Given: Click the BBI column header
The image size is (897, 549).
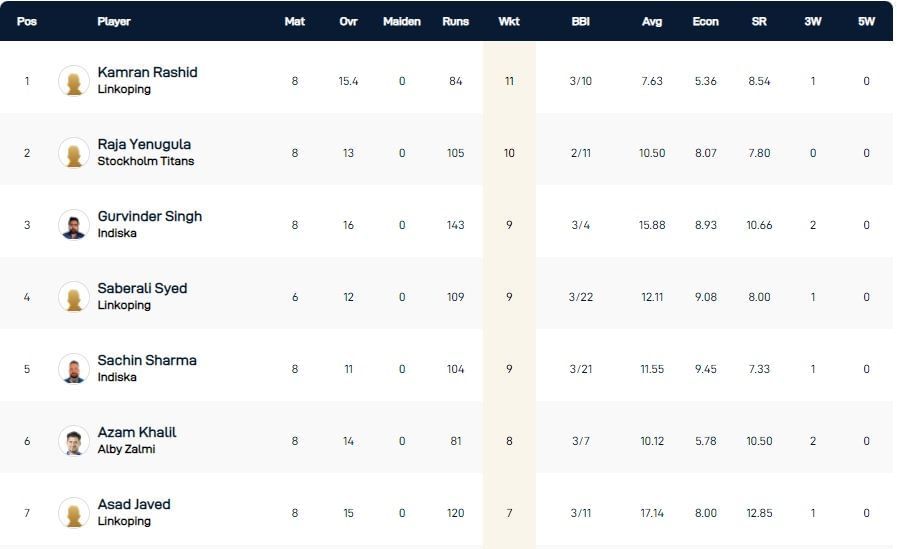Looking at the screenshot, I should pyautogui.click(x=580, y=21).
